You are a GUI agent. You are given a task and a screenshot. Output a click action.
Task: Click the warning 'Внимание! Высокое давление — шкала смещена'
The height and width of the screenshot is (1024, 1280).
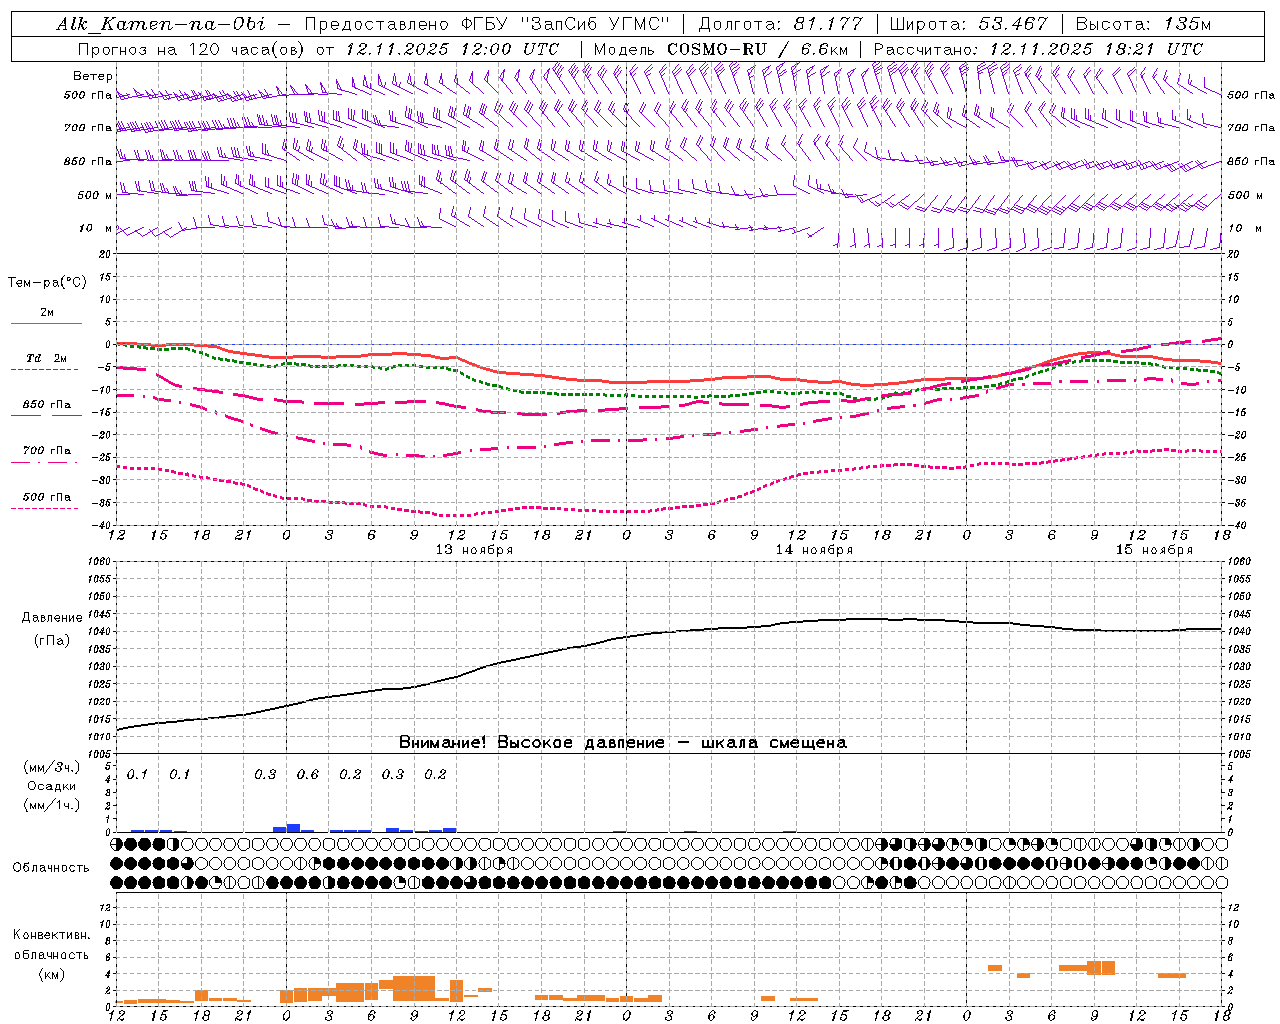coord(623,743)
